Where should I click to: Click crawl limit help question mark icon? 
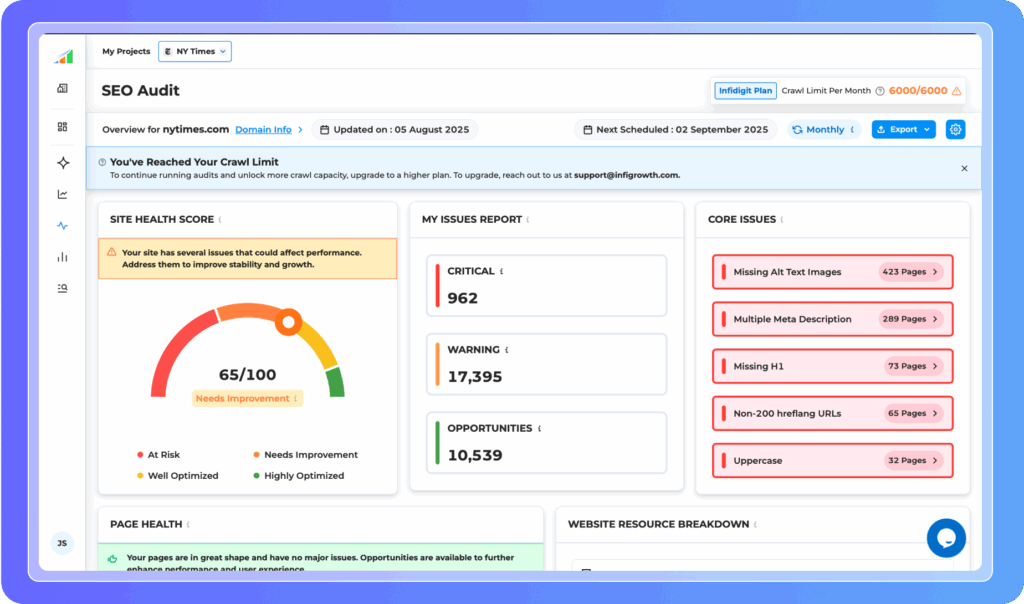pyautogui.click(x=880, y=91)
